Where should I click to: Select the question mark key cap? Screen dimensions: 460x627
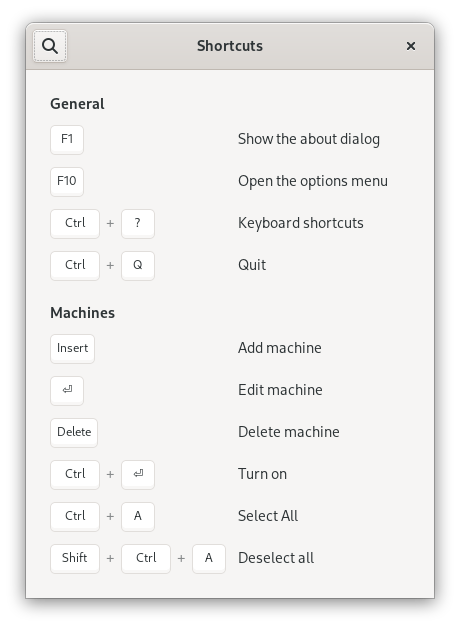click(x=138, y=223)
